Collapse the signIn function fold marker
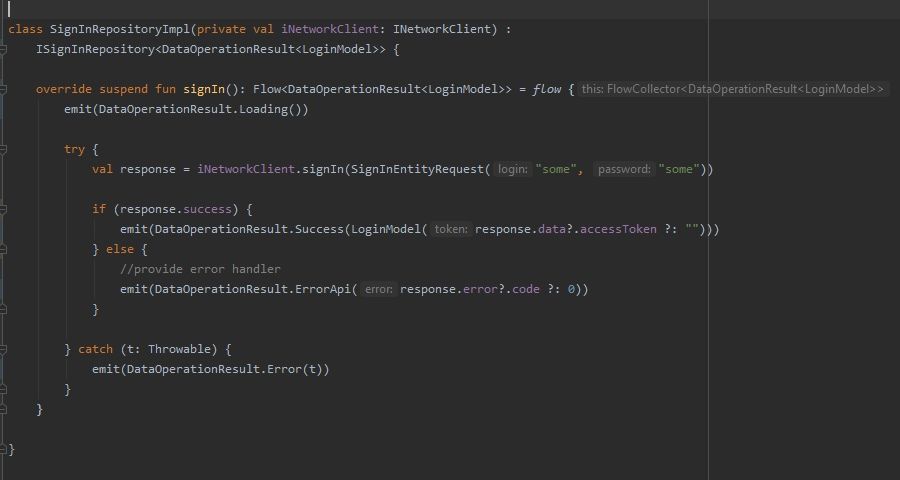The height and width of the screenshot is (480, 900). click(3, 90)
